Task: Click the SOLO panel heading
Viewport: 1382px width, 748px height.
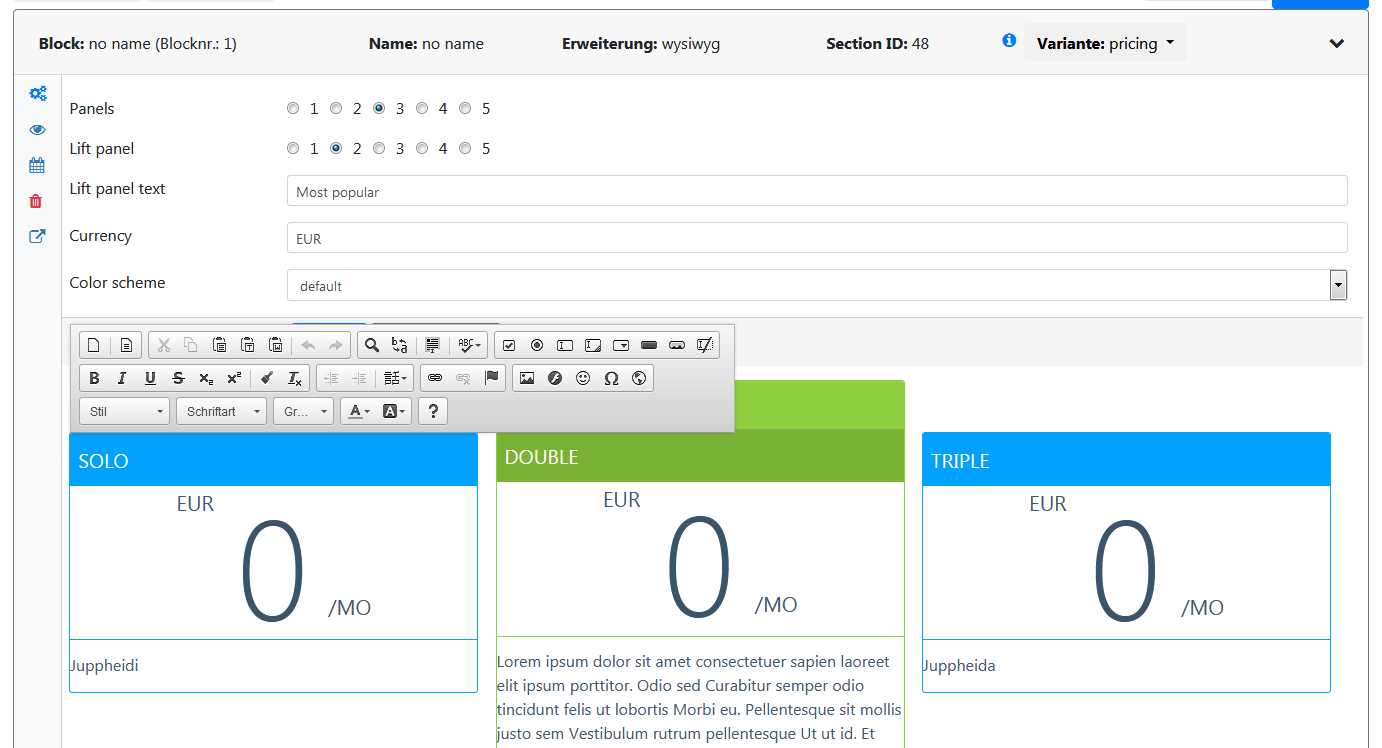Action: (104, 461)
